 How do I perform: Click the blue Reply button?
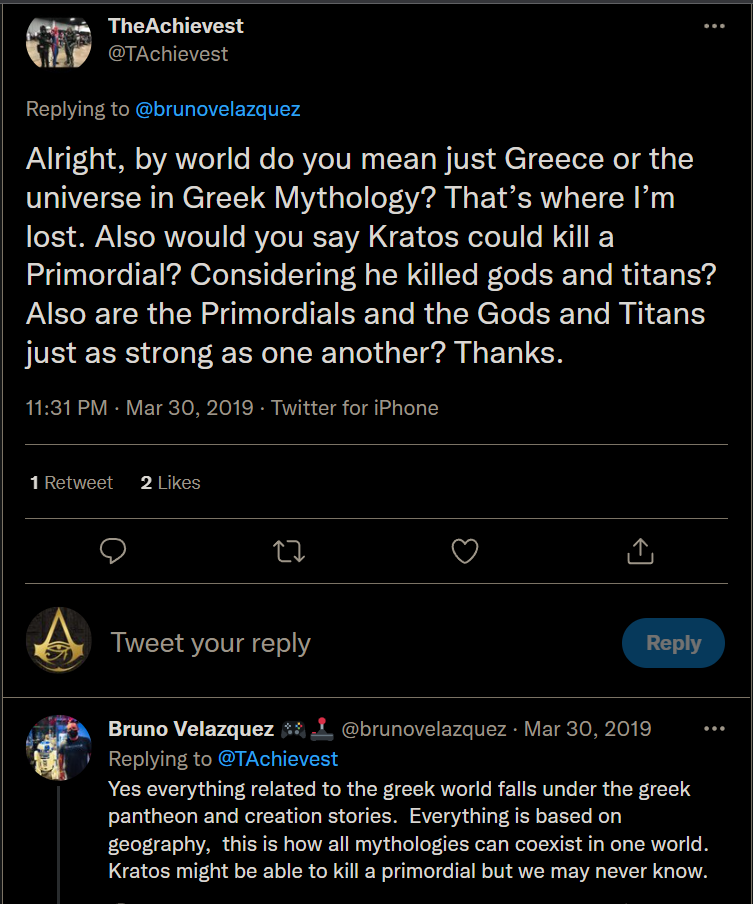(673, 643)
